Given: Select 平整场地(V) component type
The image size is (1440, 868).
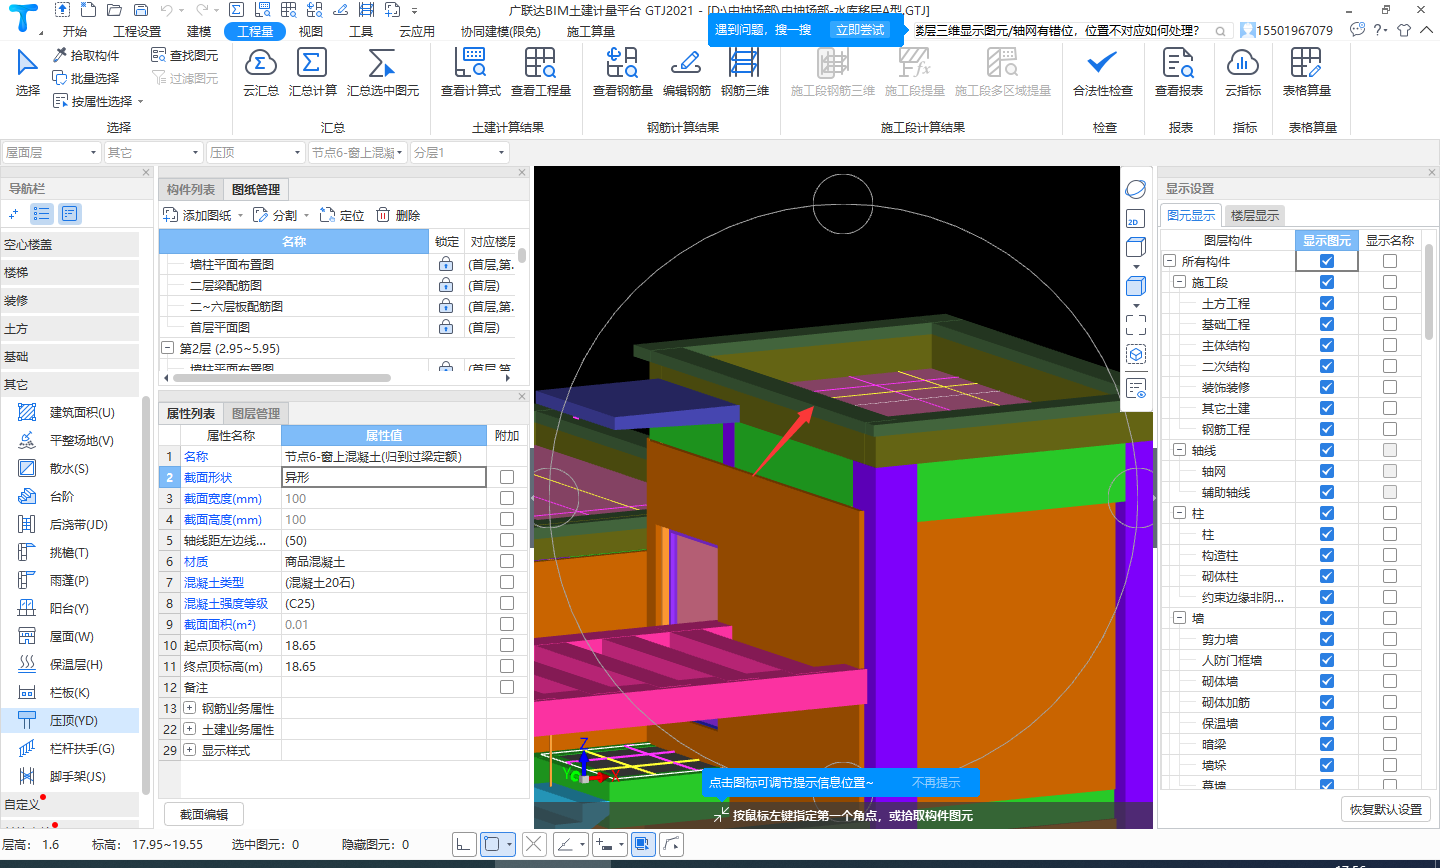Looking at the screenshot, I should tap(70, 440).
